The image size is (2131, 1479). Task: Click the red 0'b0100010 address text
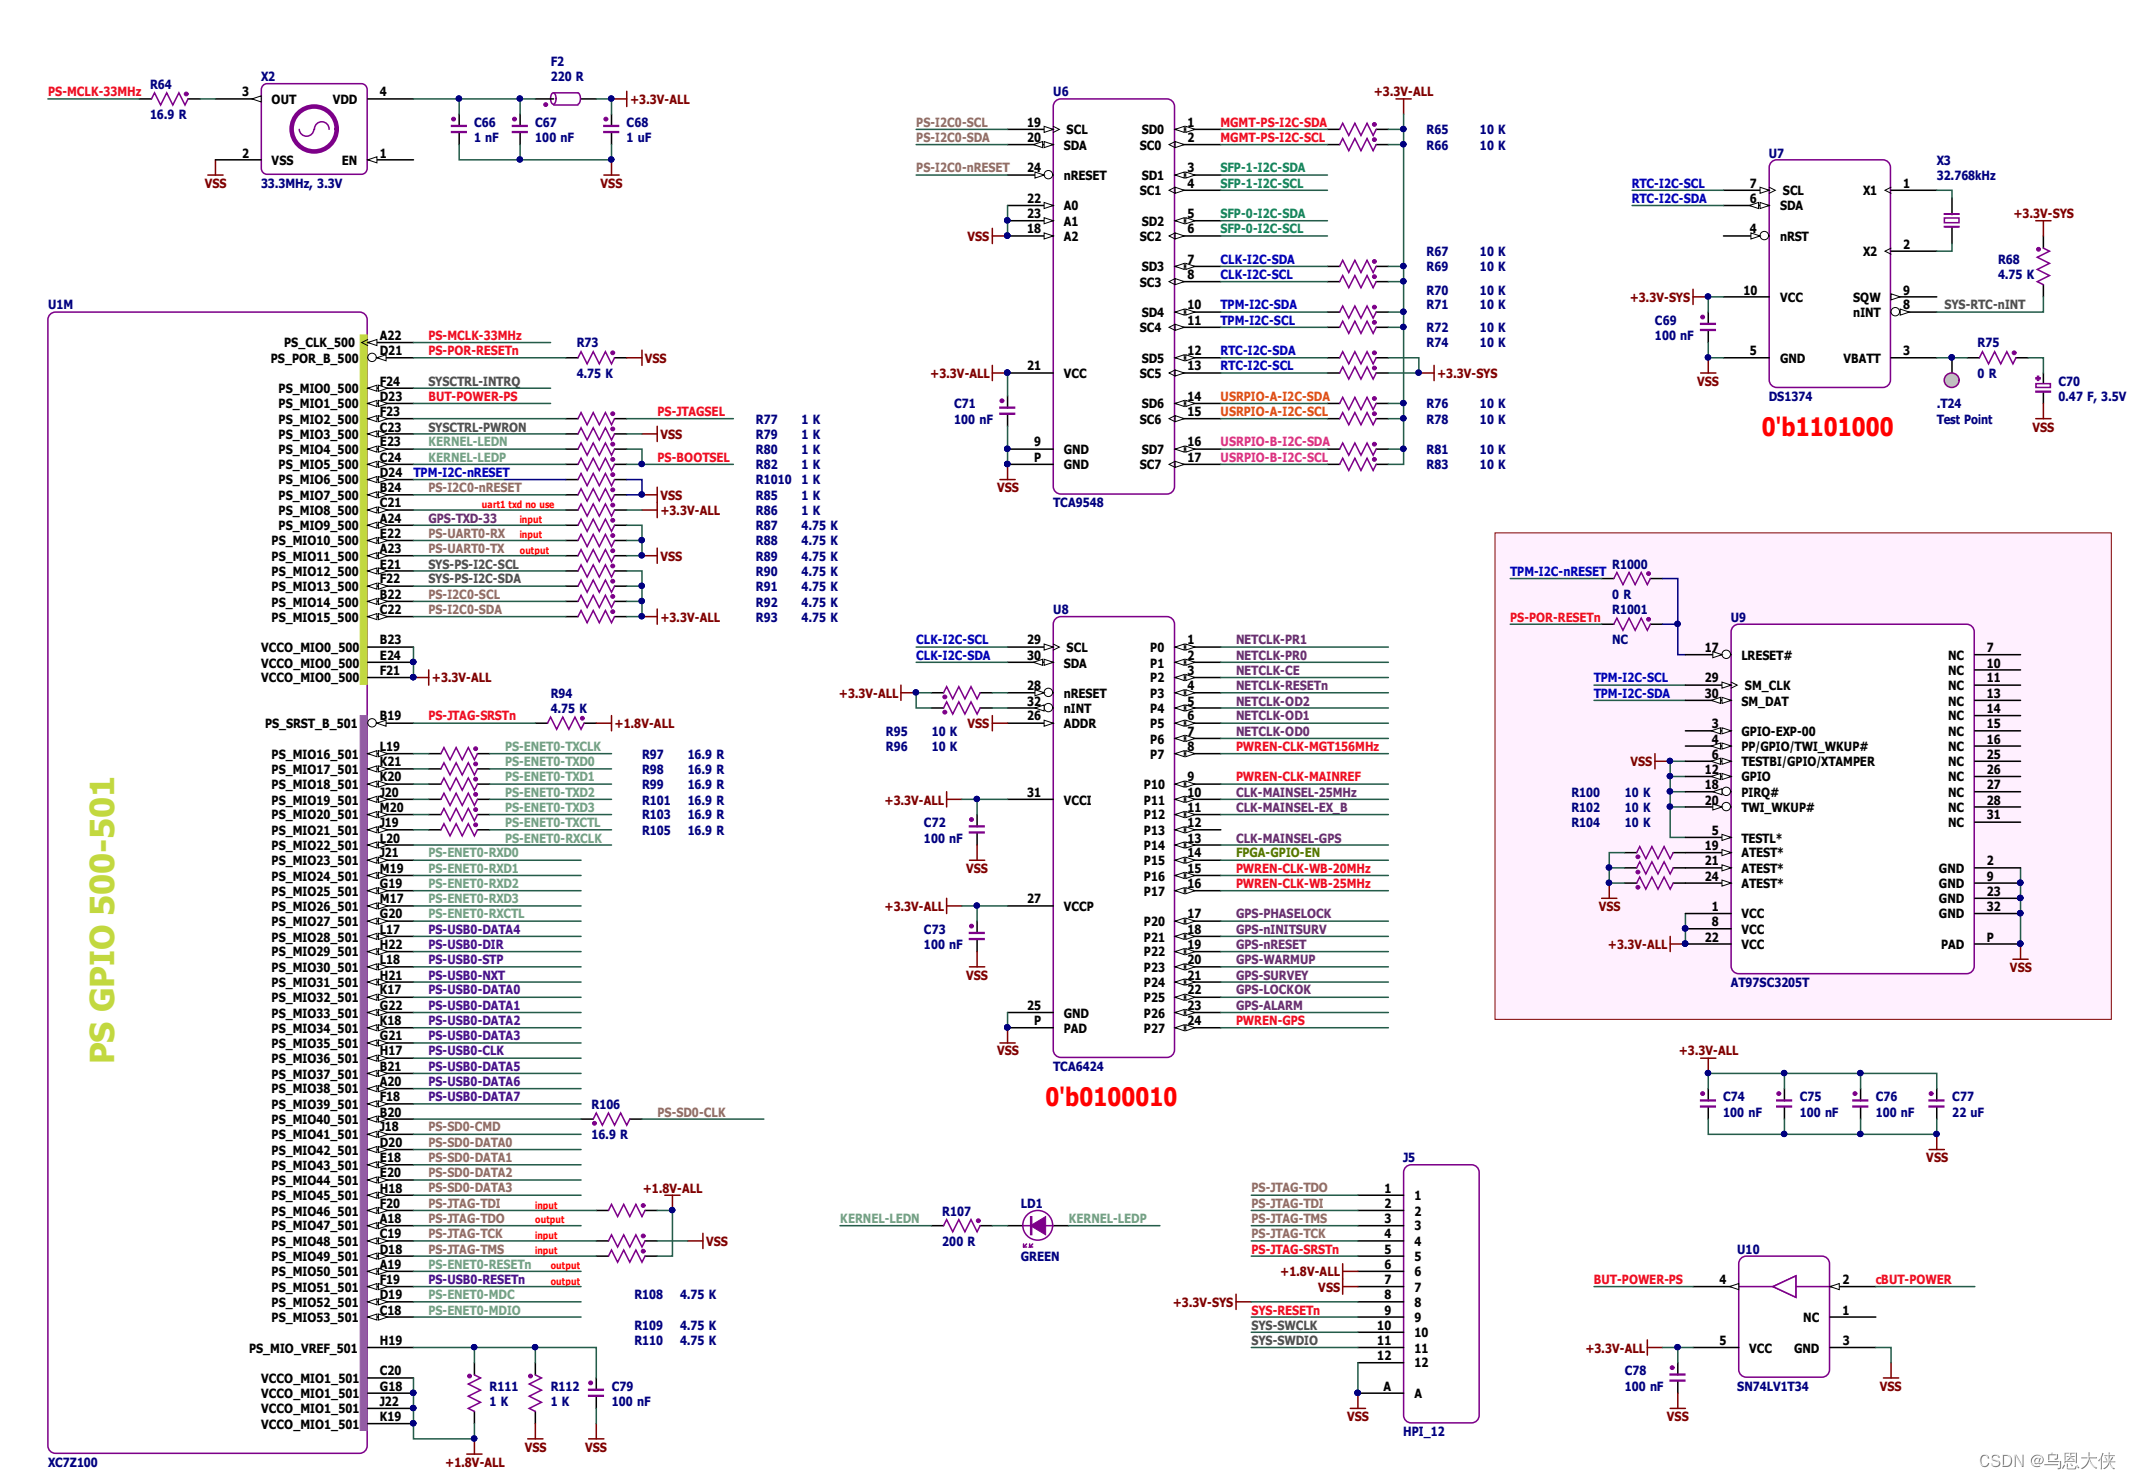tap(1110, 1098)
